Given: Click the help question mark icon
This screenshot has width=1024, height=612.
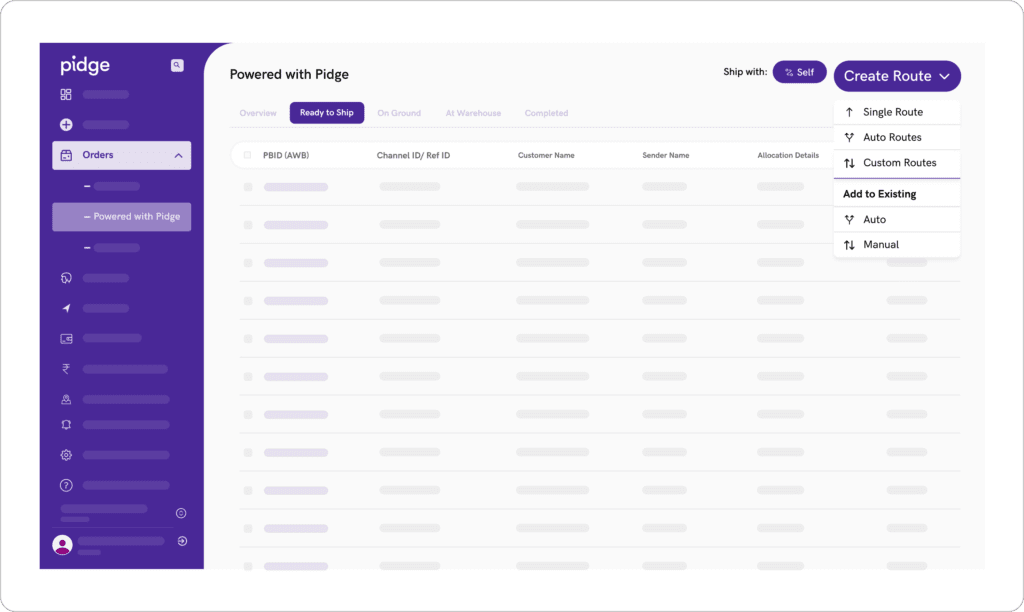Looking at the screenshot, I should pos(66,485).
